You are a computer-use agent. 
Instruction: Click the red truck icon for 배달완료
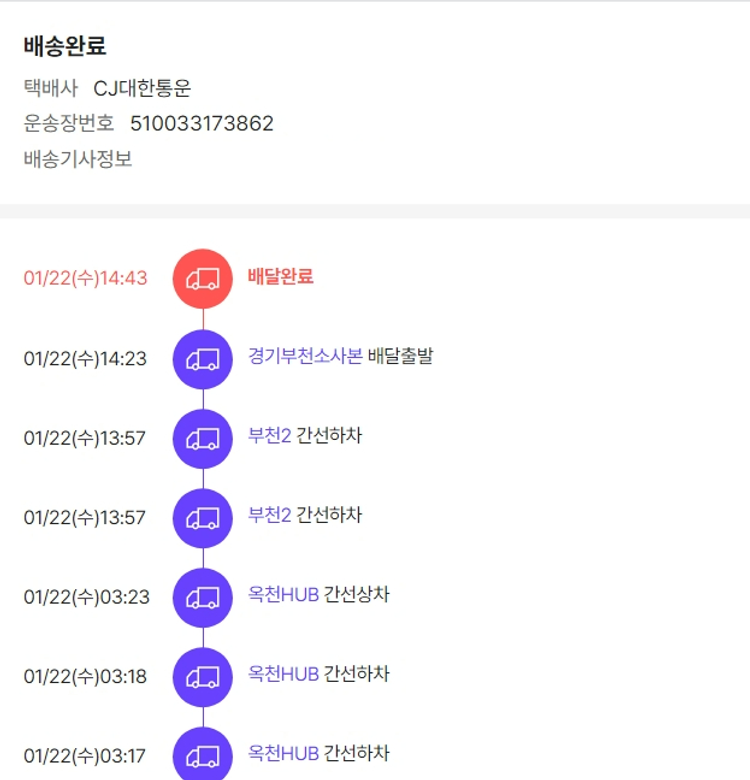[x=203, y=278]
